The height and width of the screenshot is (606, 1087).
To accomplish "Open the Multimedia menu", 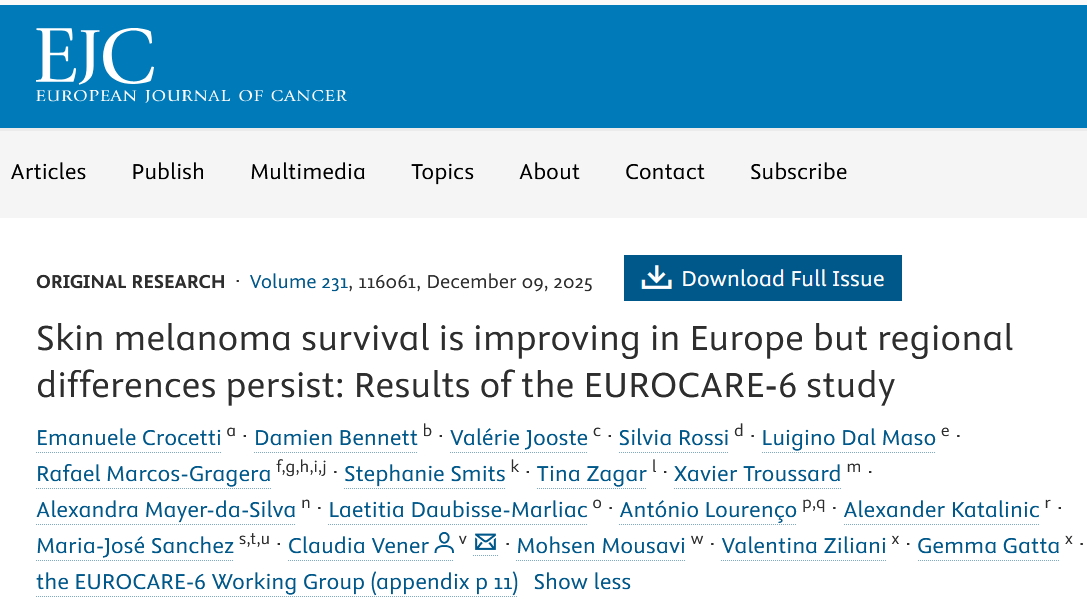I will pyautogui.click(x=308, y=172).
